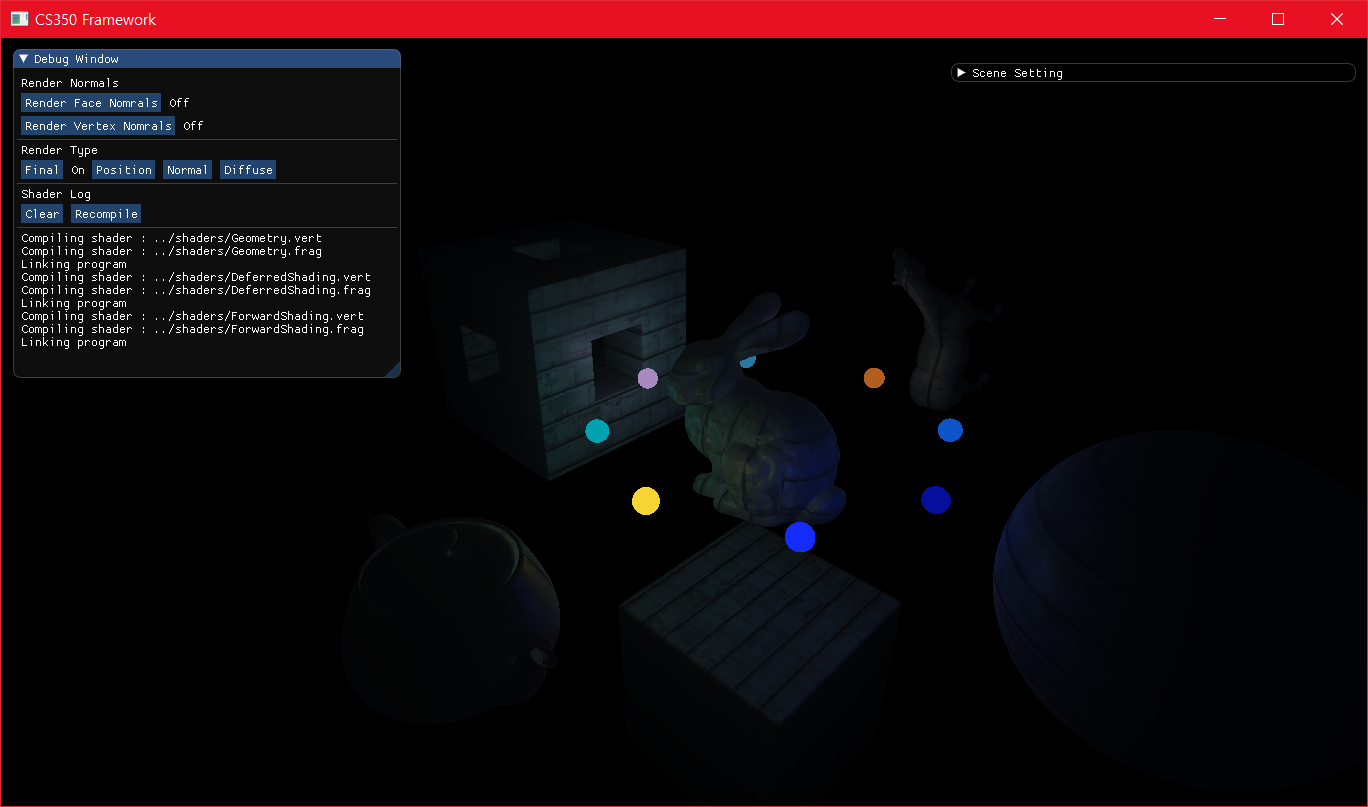Clear the shader log
The image size is (1368, 807).
click(42, 214)
